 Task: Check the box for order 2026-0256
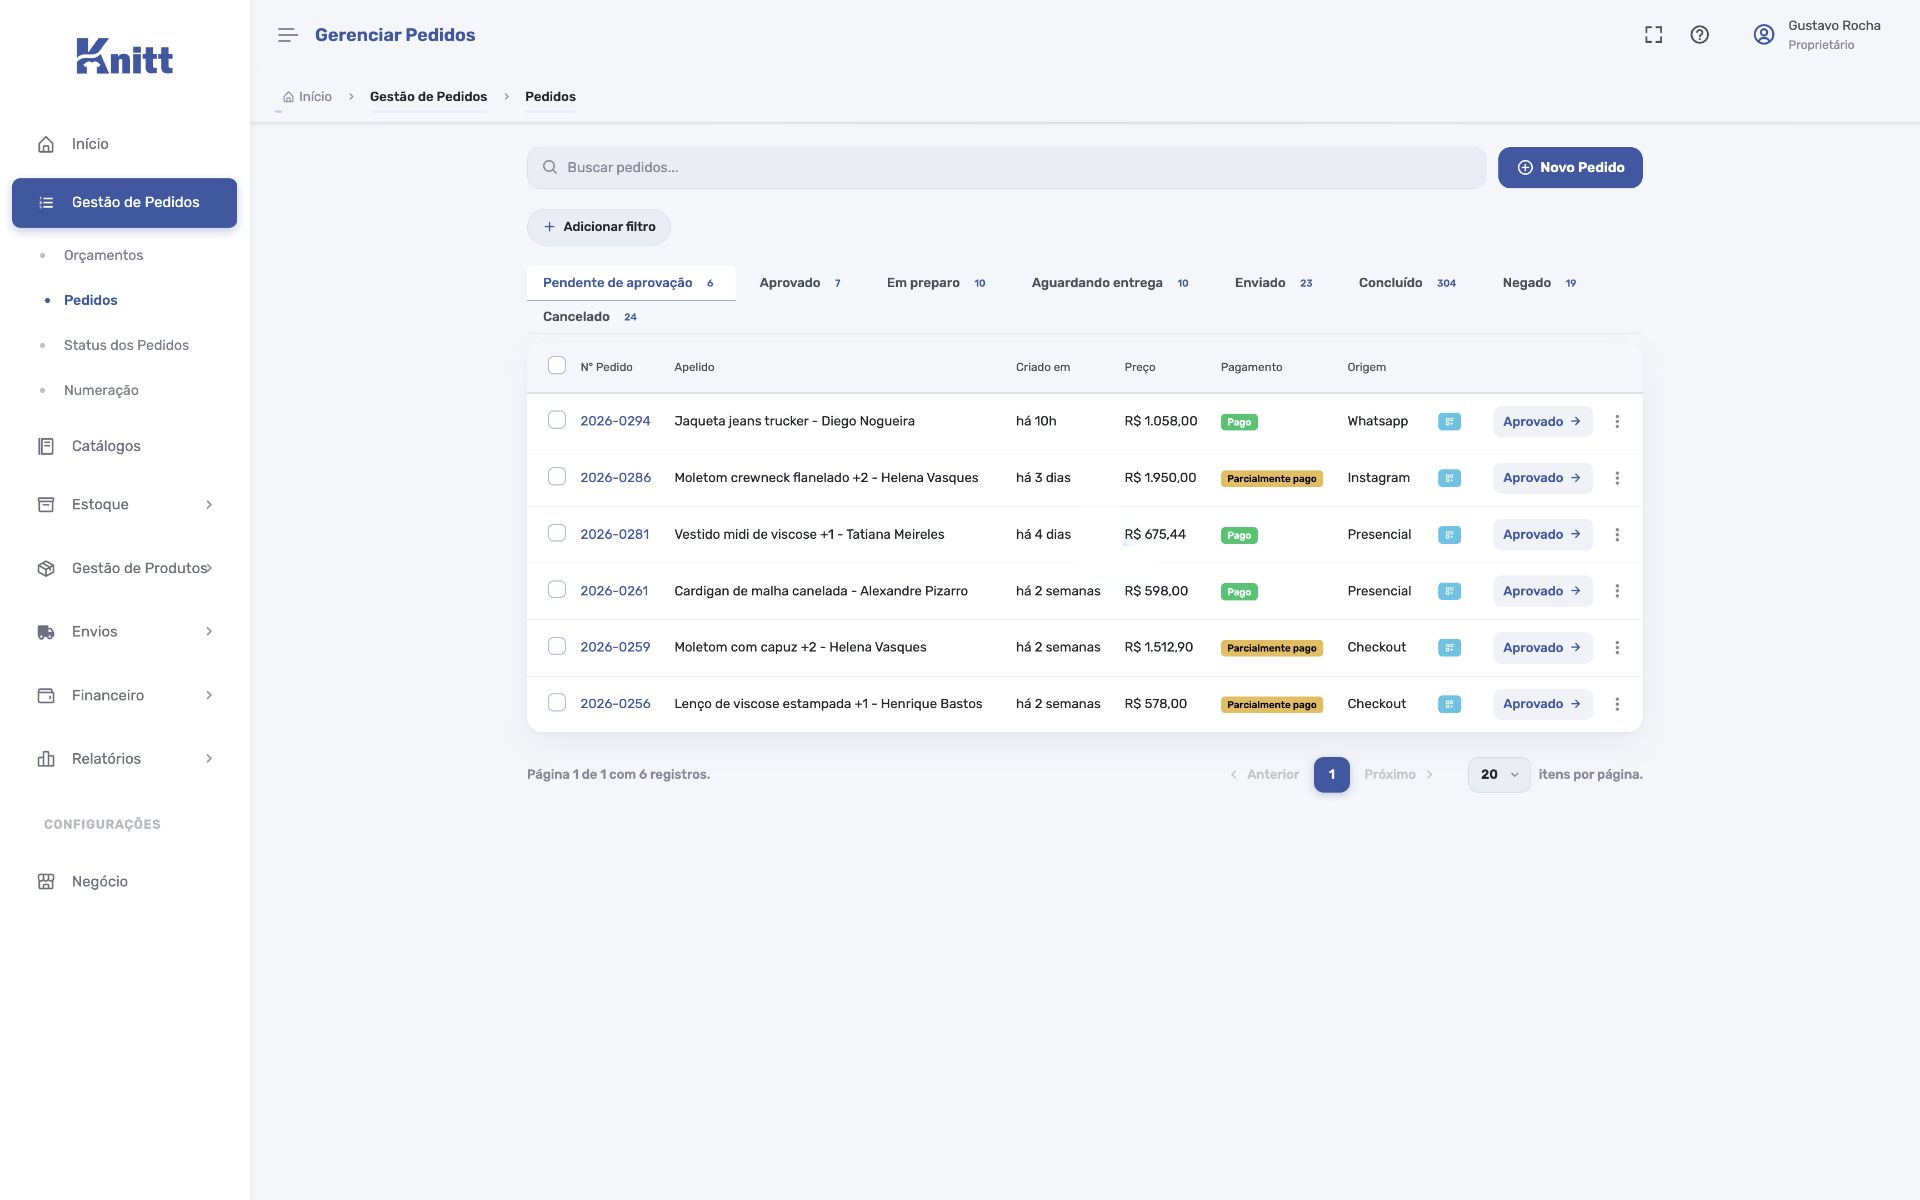click(x=557, y=702)
